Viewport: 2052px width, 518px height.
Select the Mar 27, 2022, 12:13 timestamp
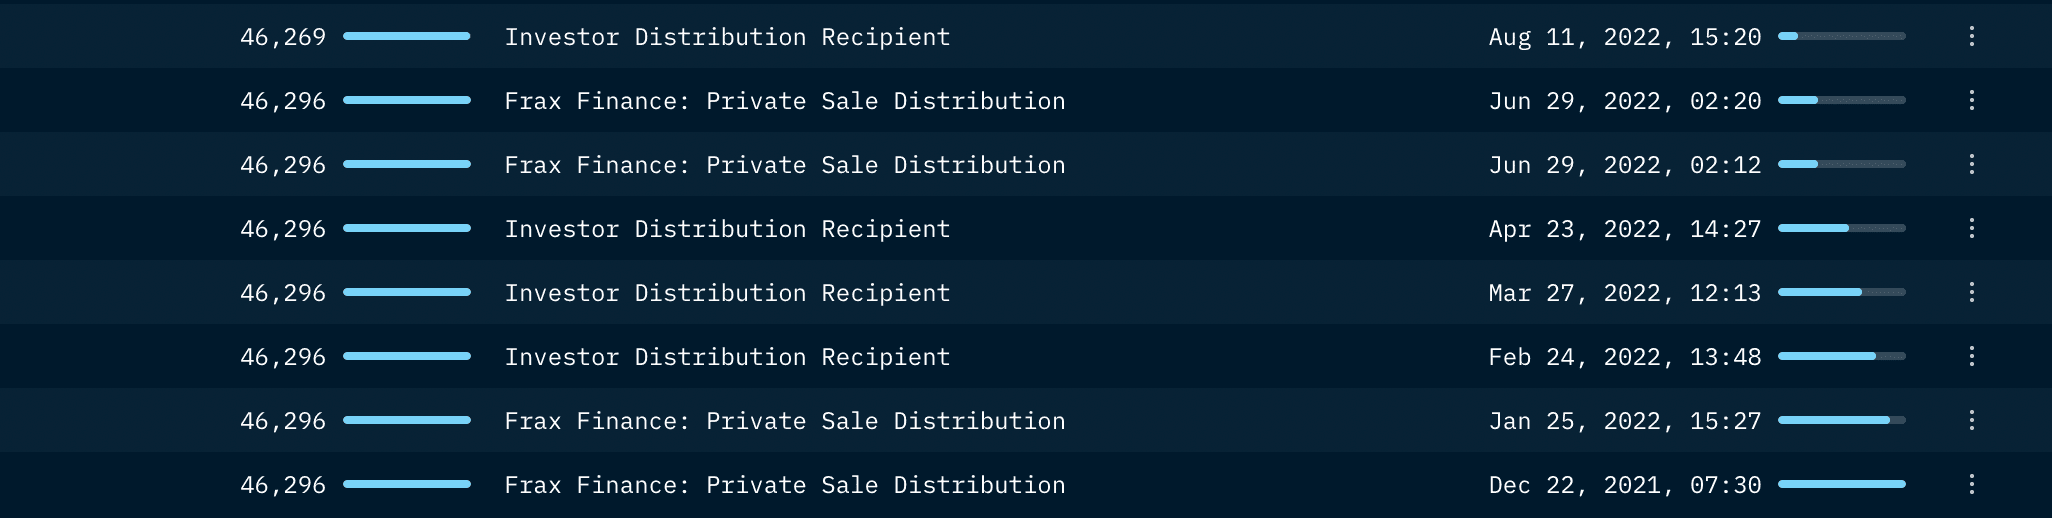[x=1624, y=293]
